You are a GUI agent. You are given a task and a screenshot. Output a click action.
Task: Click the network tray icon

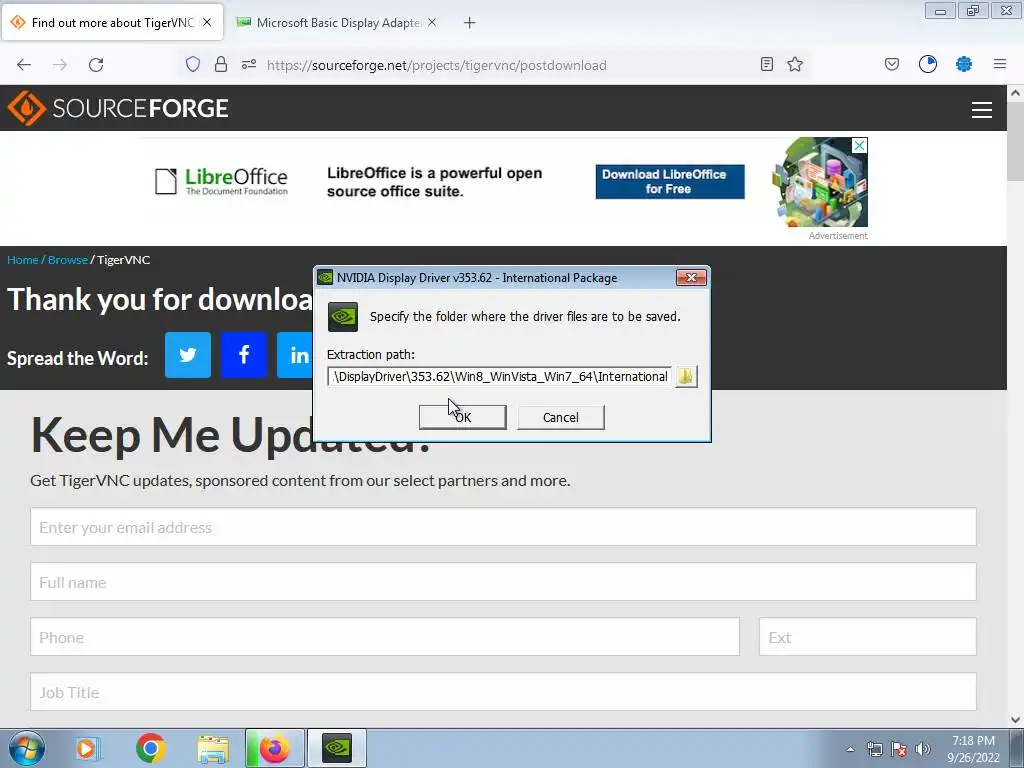tap(874, 749)
